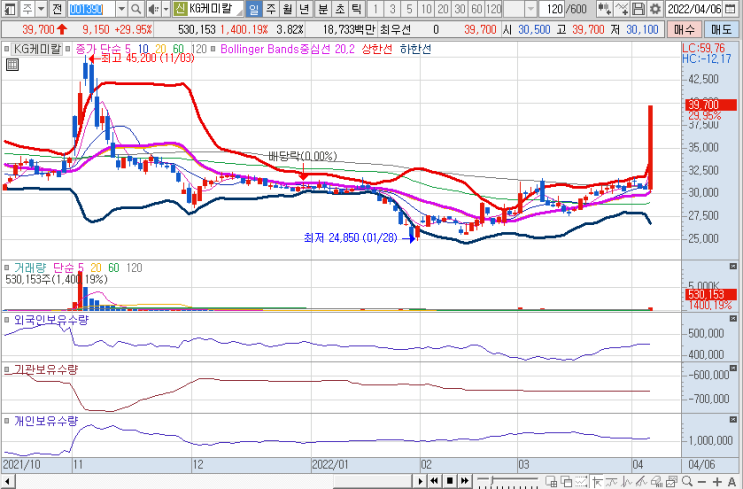This screenshot has height=489, width=743.
Task: Click the horizontal chart scrollbar track
Action: pyautogui.click(x=213, y=481)
